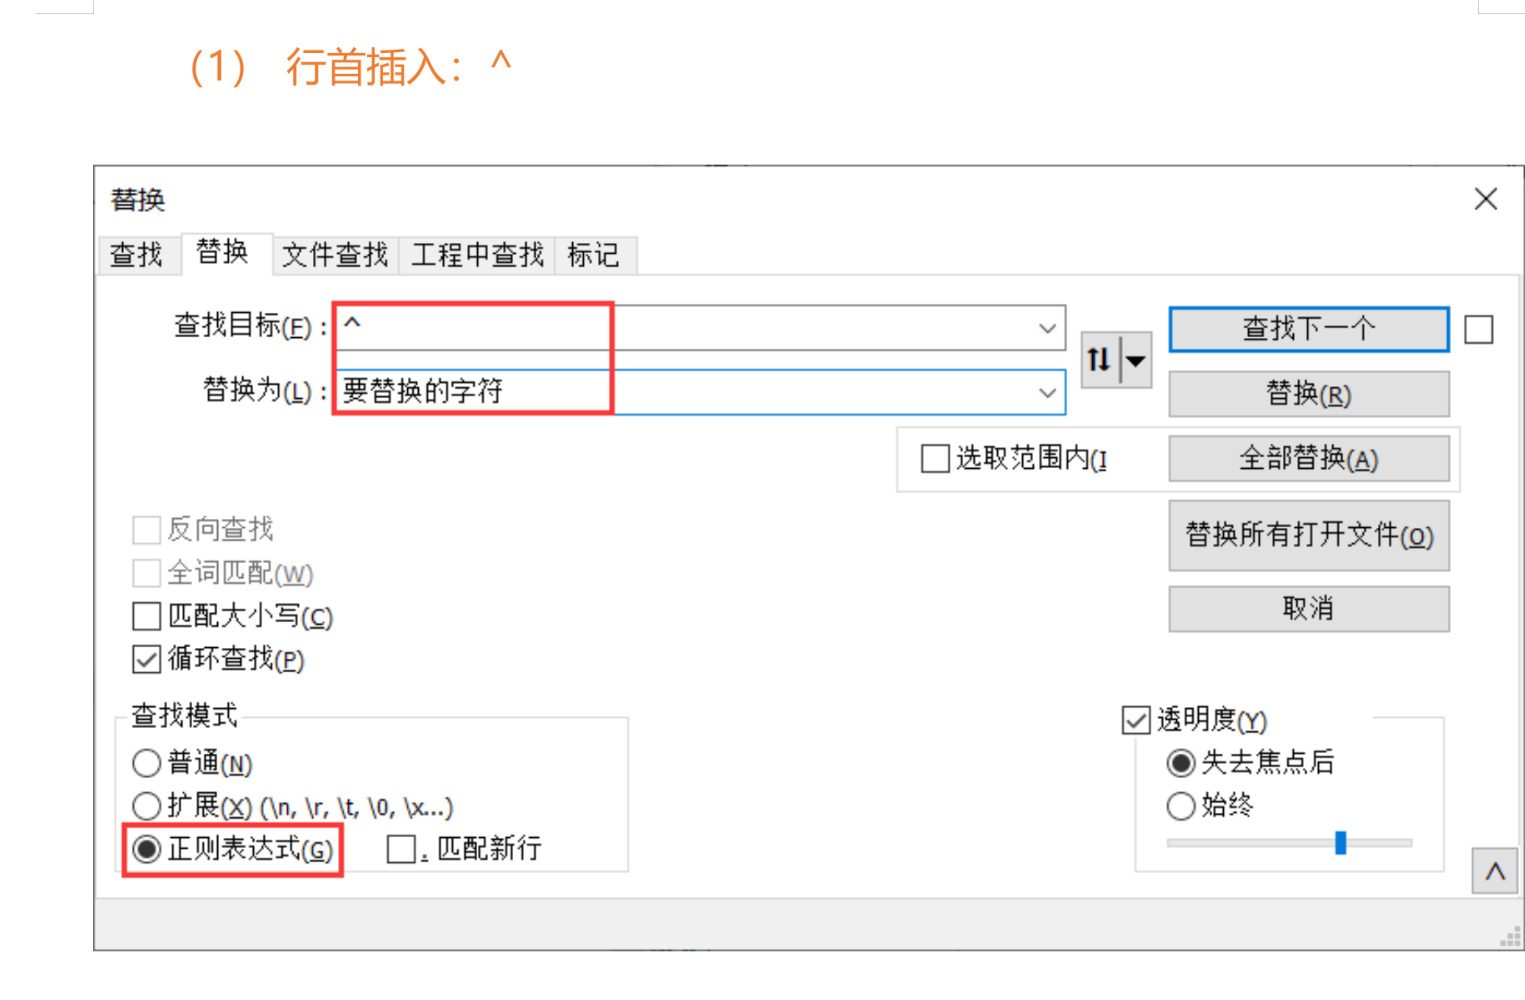Disable the 循环查找 checkbox
Viewport: 1525px width, 1000px height.
click(146, 660)
